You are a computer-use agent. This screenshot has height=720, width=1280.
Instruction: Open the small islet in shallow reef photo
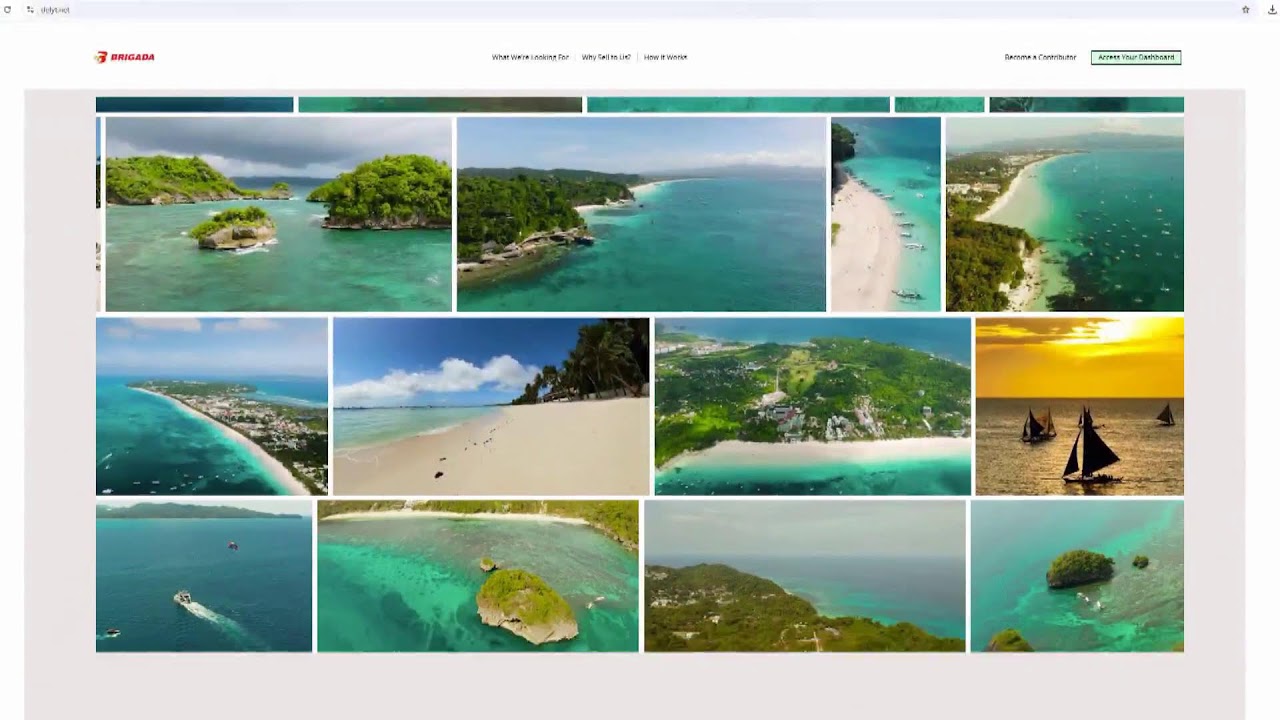tap(1077, 576)
